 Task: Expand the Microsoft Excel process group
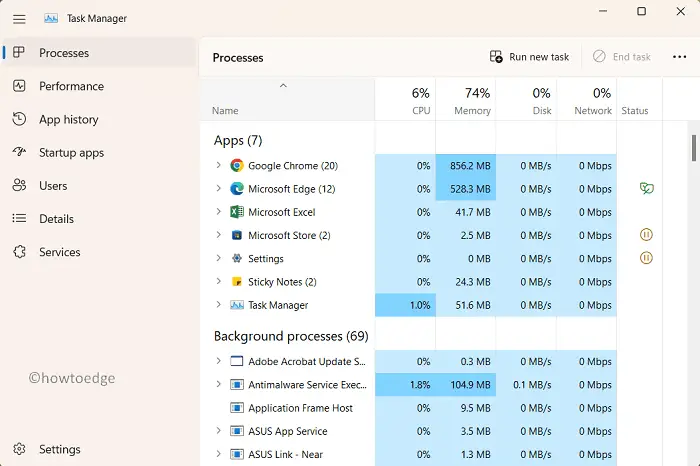click(218, 212)
